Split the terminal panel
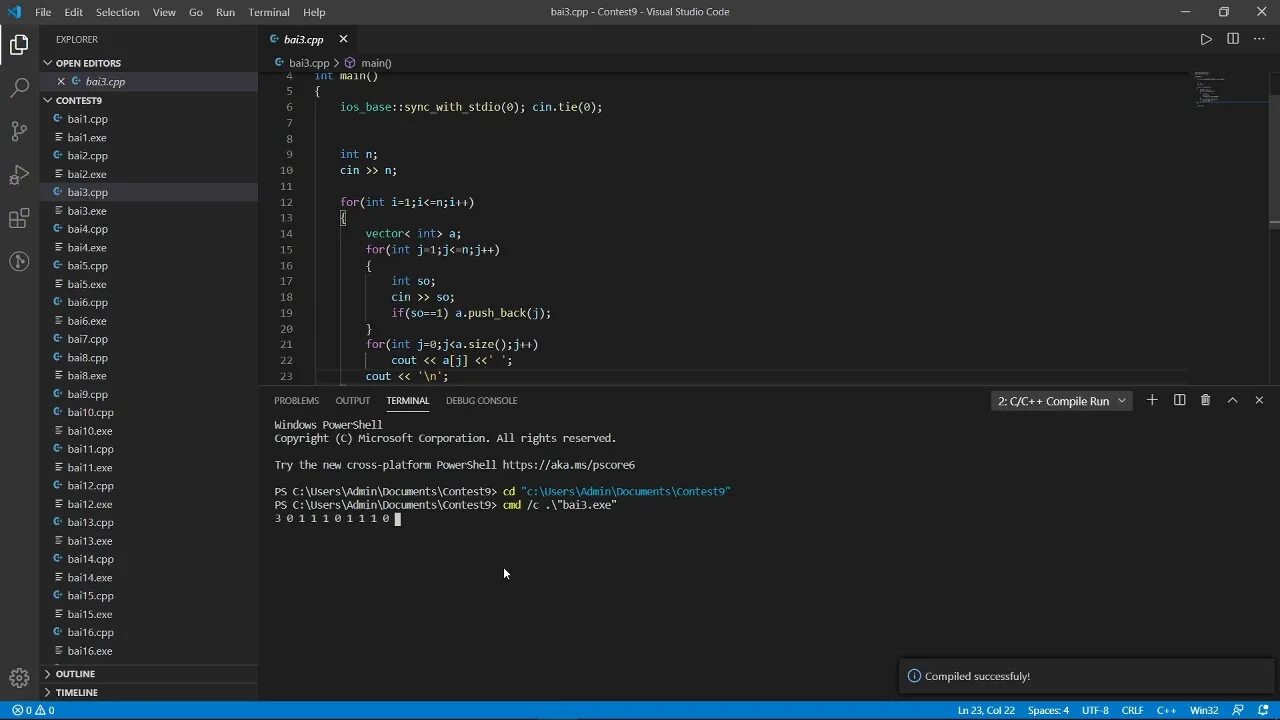This screenshot has height=720, width=1280. click(x=1179, y=400)
